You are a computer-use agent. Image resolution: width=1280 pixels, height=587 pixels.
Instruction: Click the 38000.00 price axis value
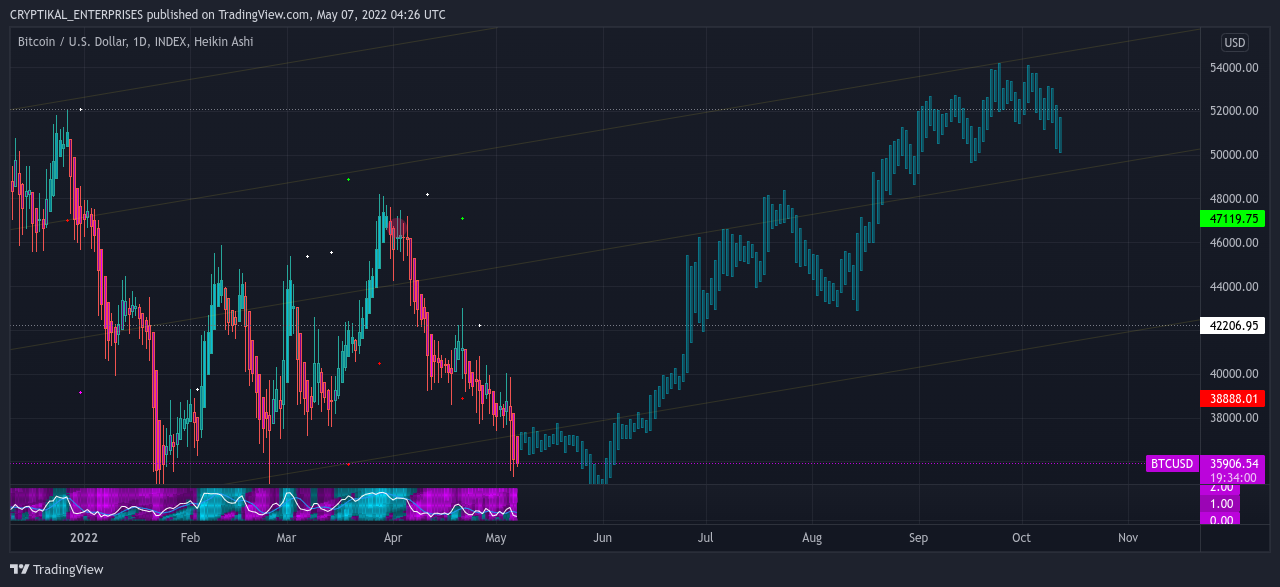coord(1233,418)
